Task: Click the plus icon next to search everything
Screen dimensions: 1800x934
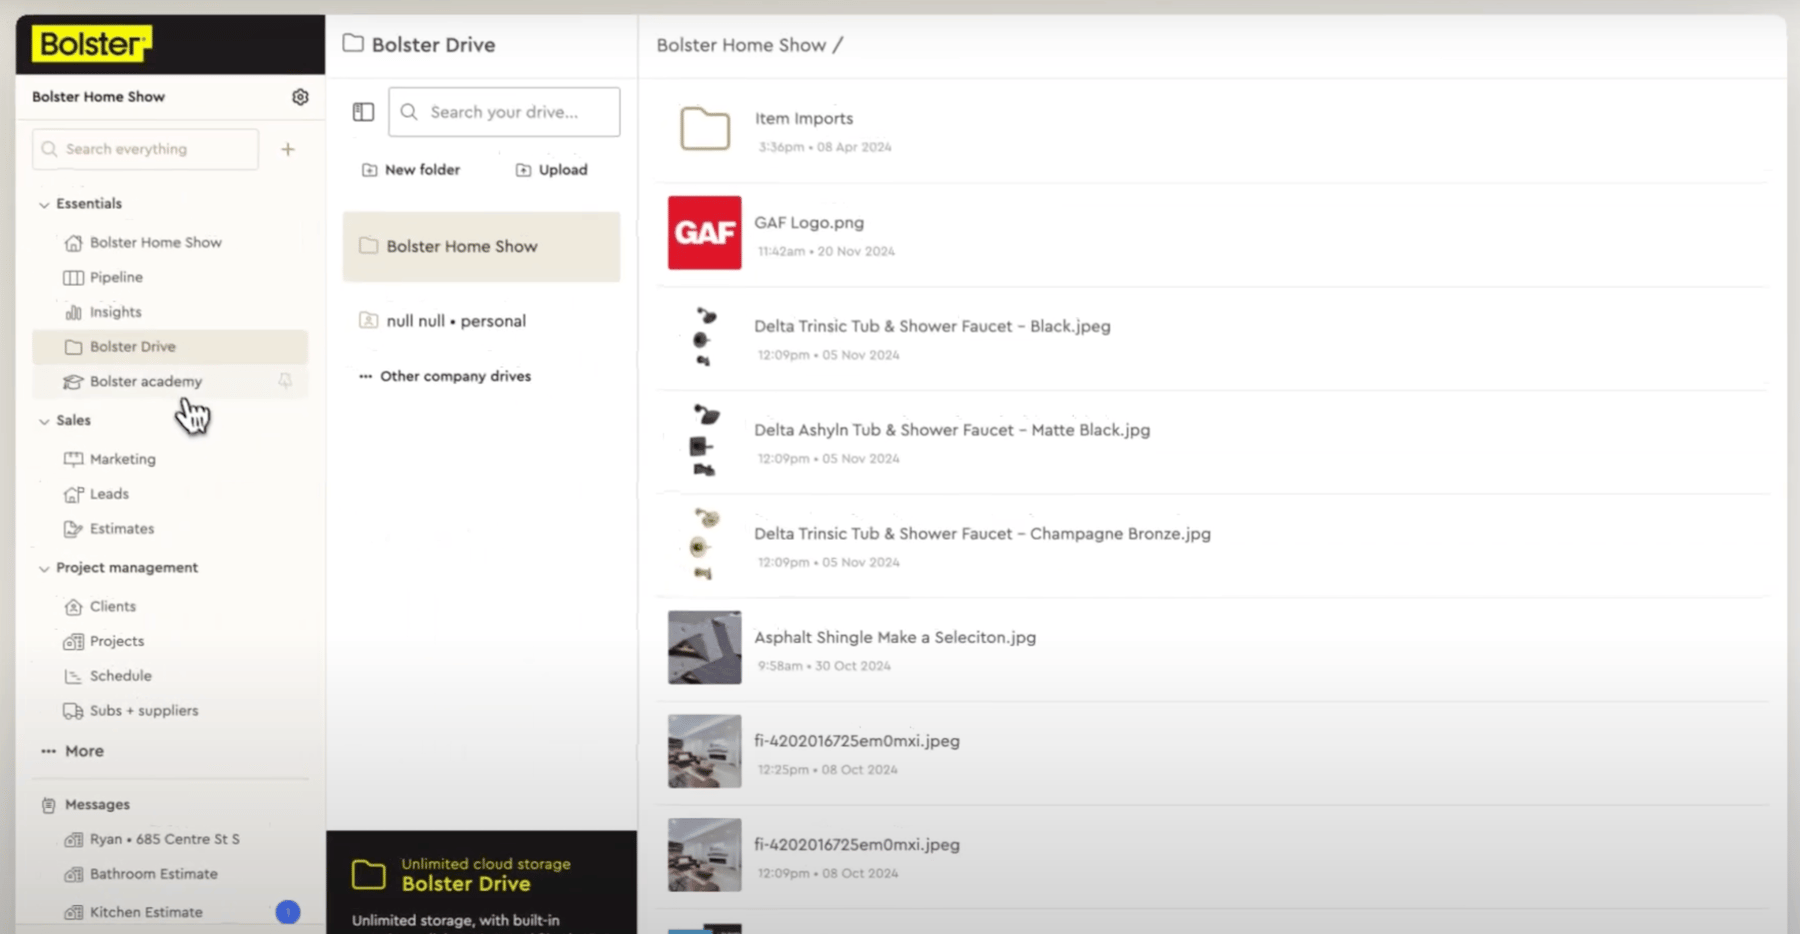Action: click(288, 149)
